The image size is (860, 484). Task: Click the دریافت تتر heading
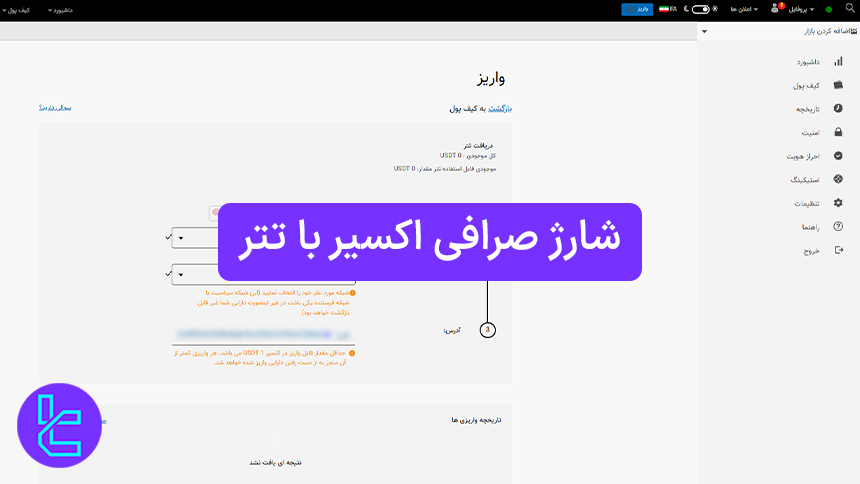pyautogui.click(x=478, y=145)
